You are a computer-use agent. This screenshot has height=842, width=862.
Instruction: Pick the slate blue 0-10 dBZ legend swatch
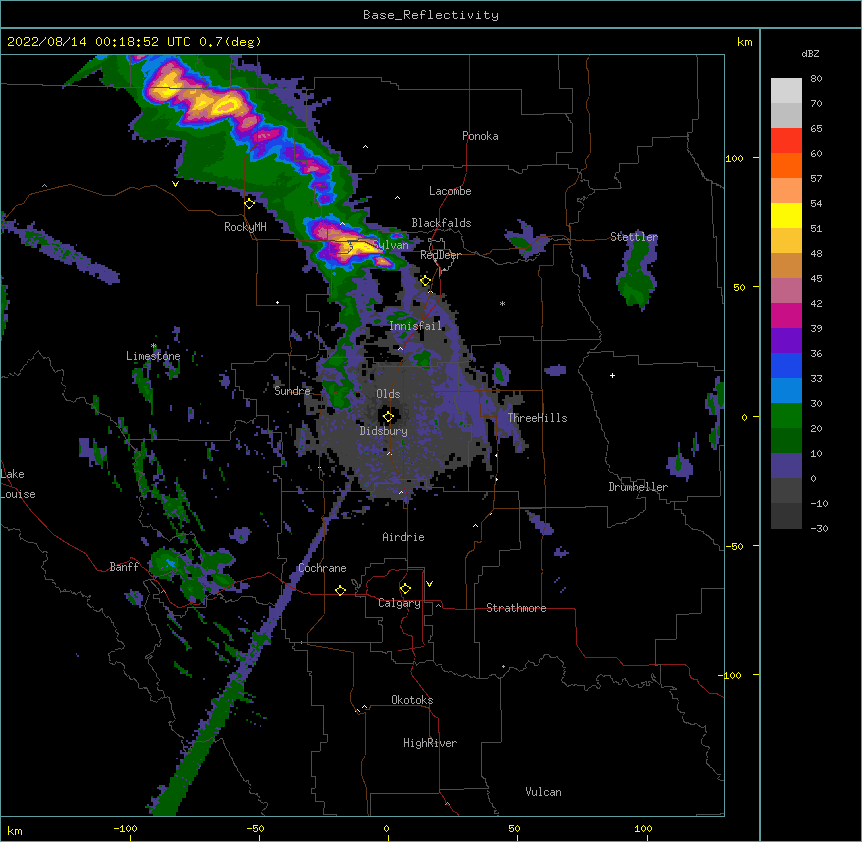(x=786, y=466)
